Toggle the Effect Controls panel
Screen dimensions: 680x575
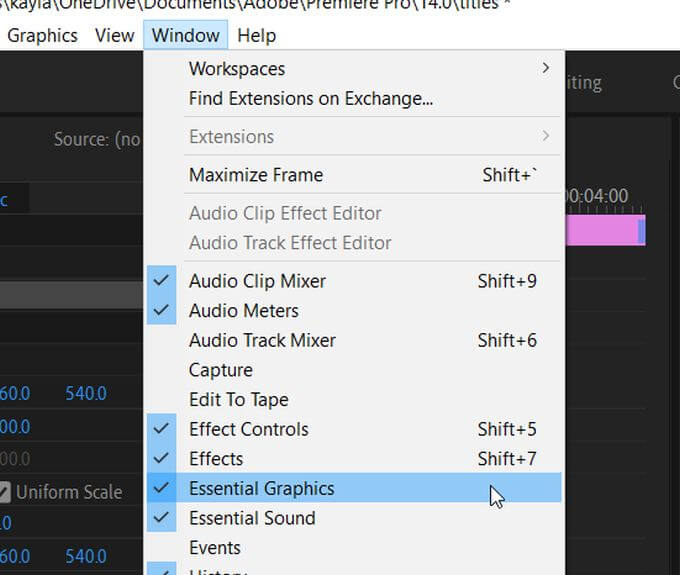pos(248,429)
